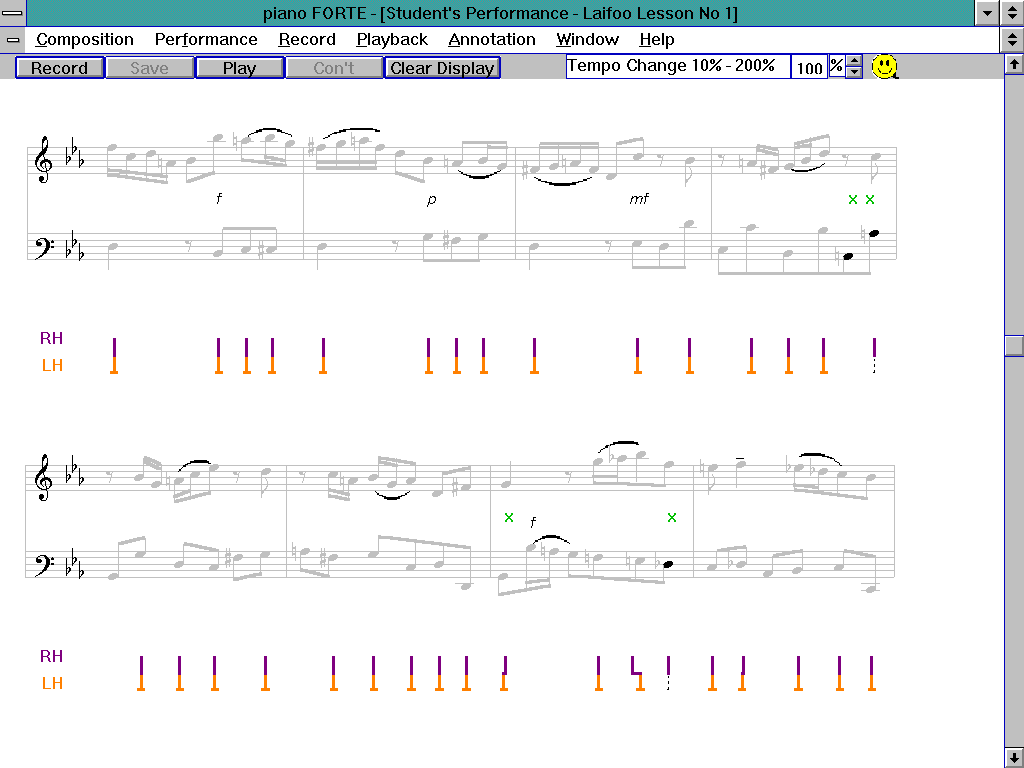The height and width of the screenshot is (768, 1024).
Task: Click the yellow smiley face icon
Action: coord(885,67)
